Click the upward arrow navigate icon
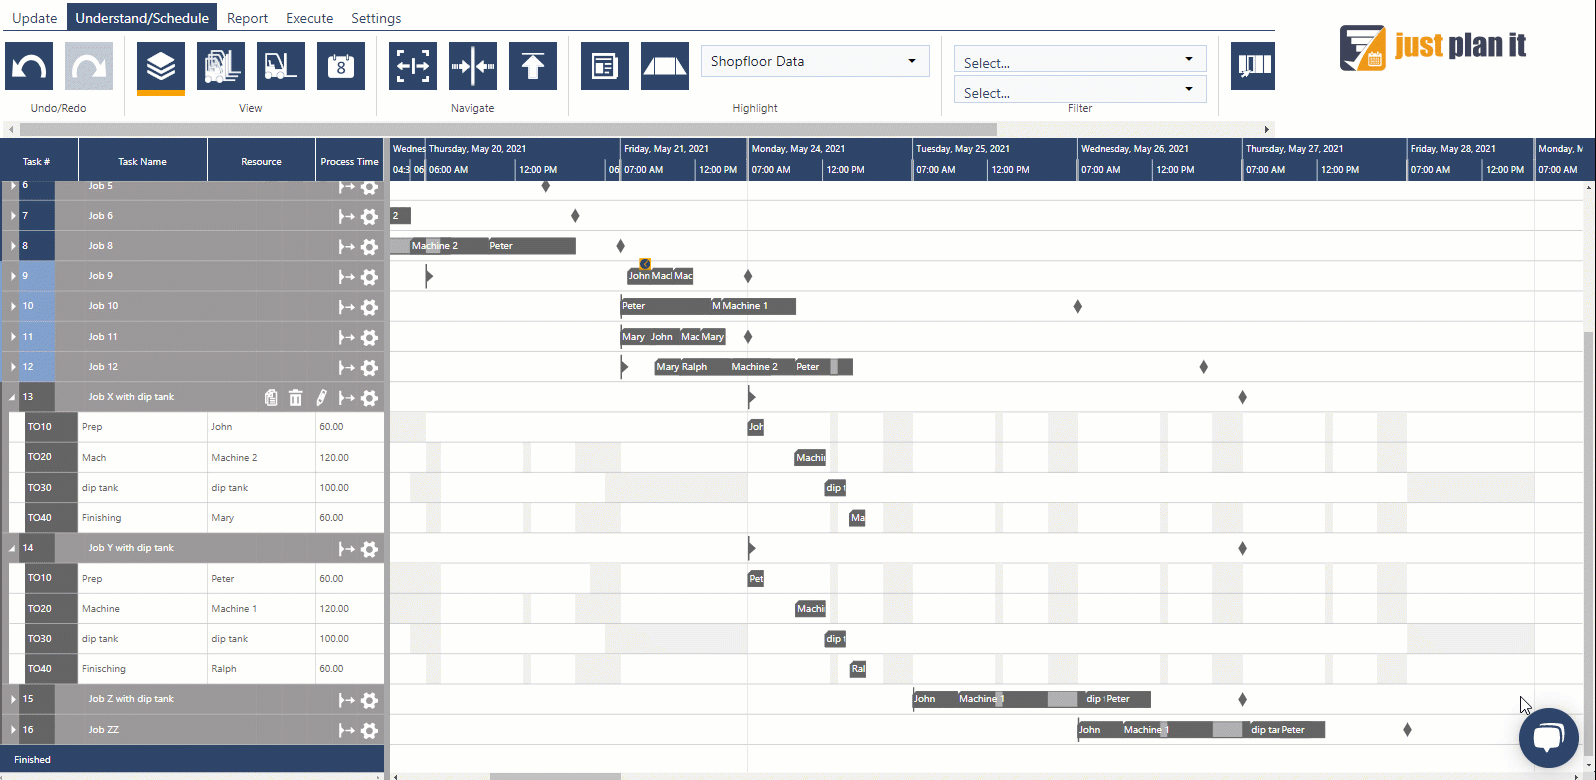This screenshot has height=780, width=1596. pos(533,67)
